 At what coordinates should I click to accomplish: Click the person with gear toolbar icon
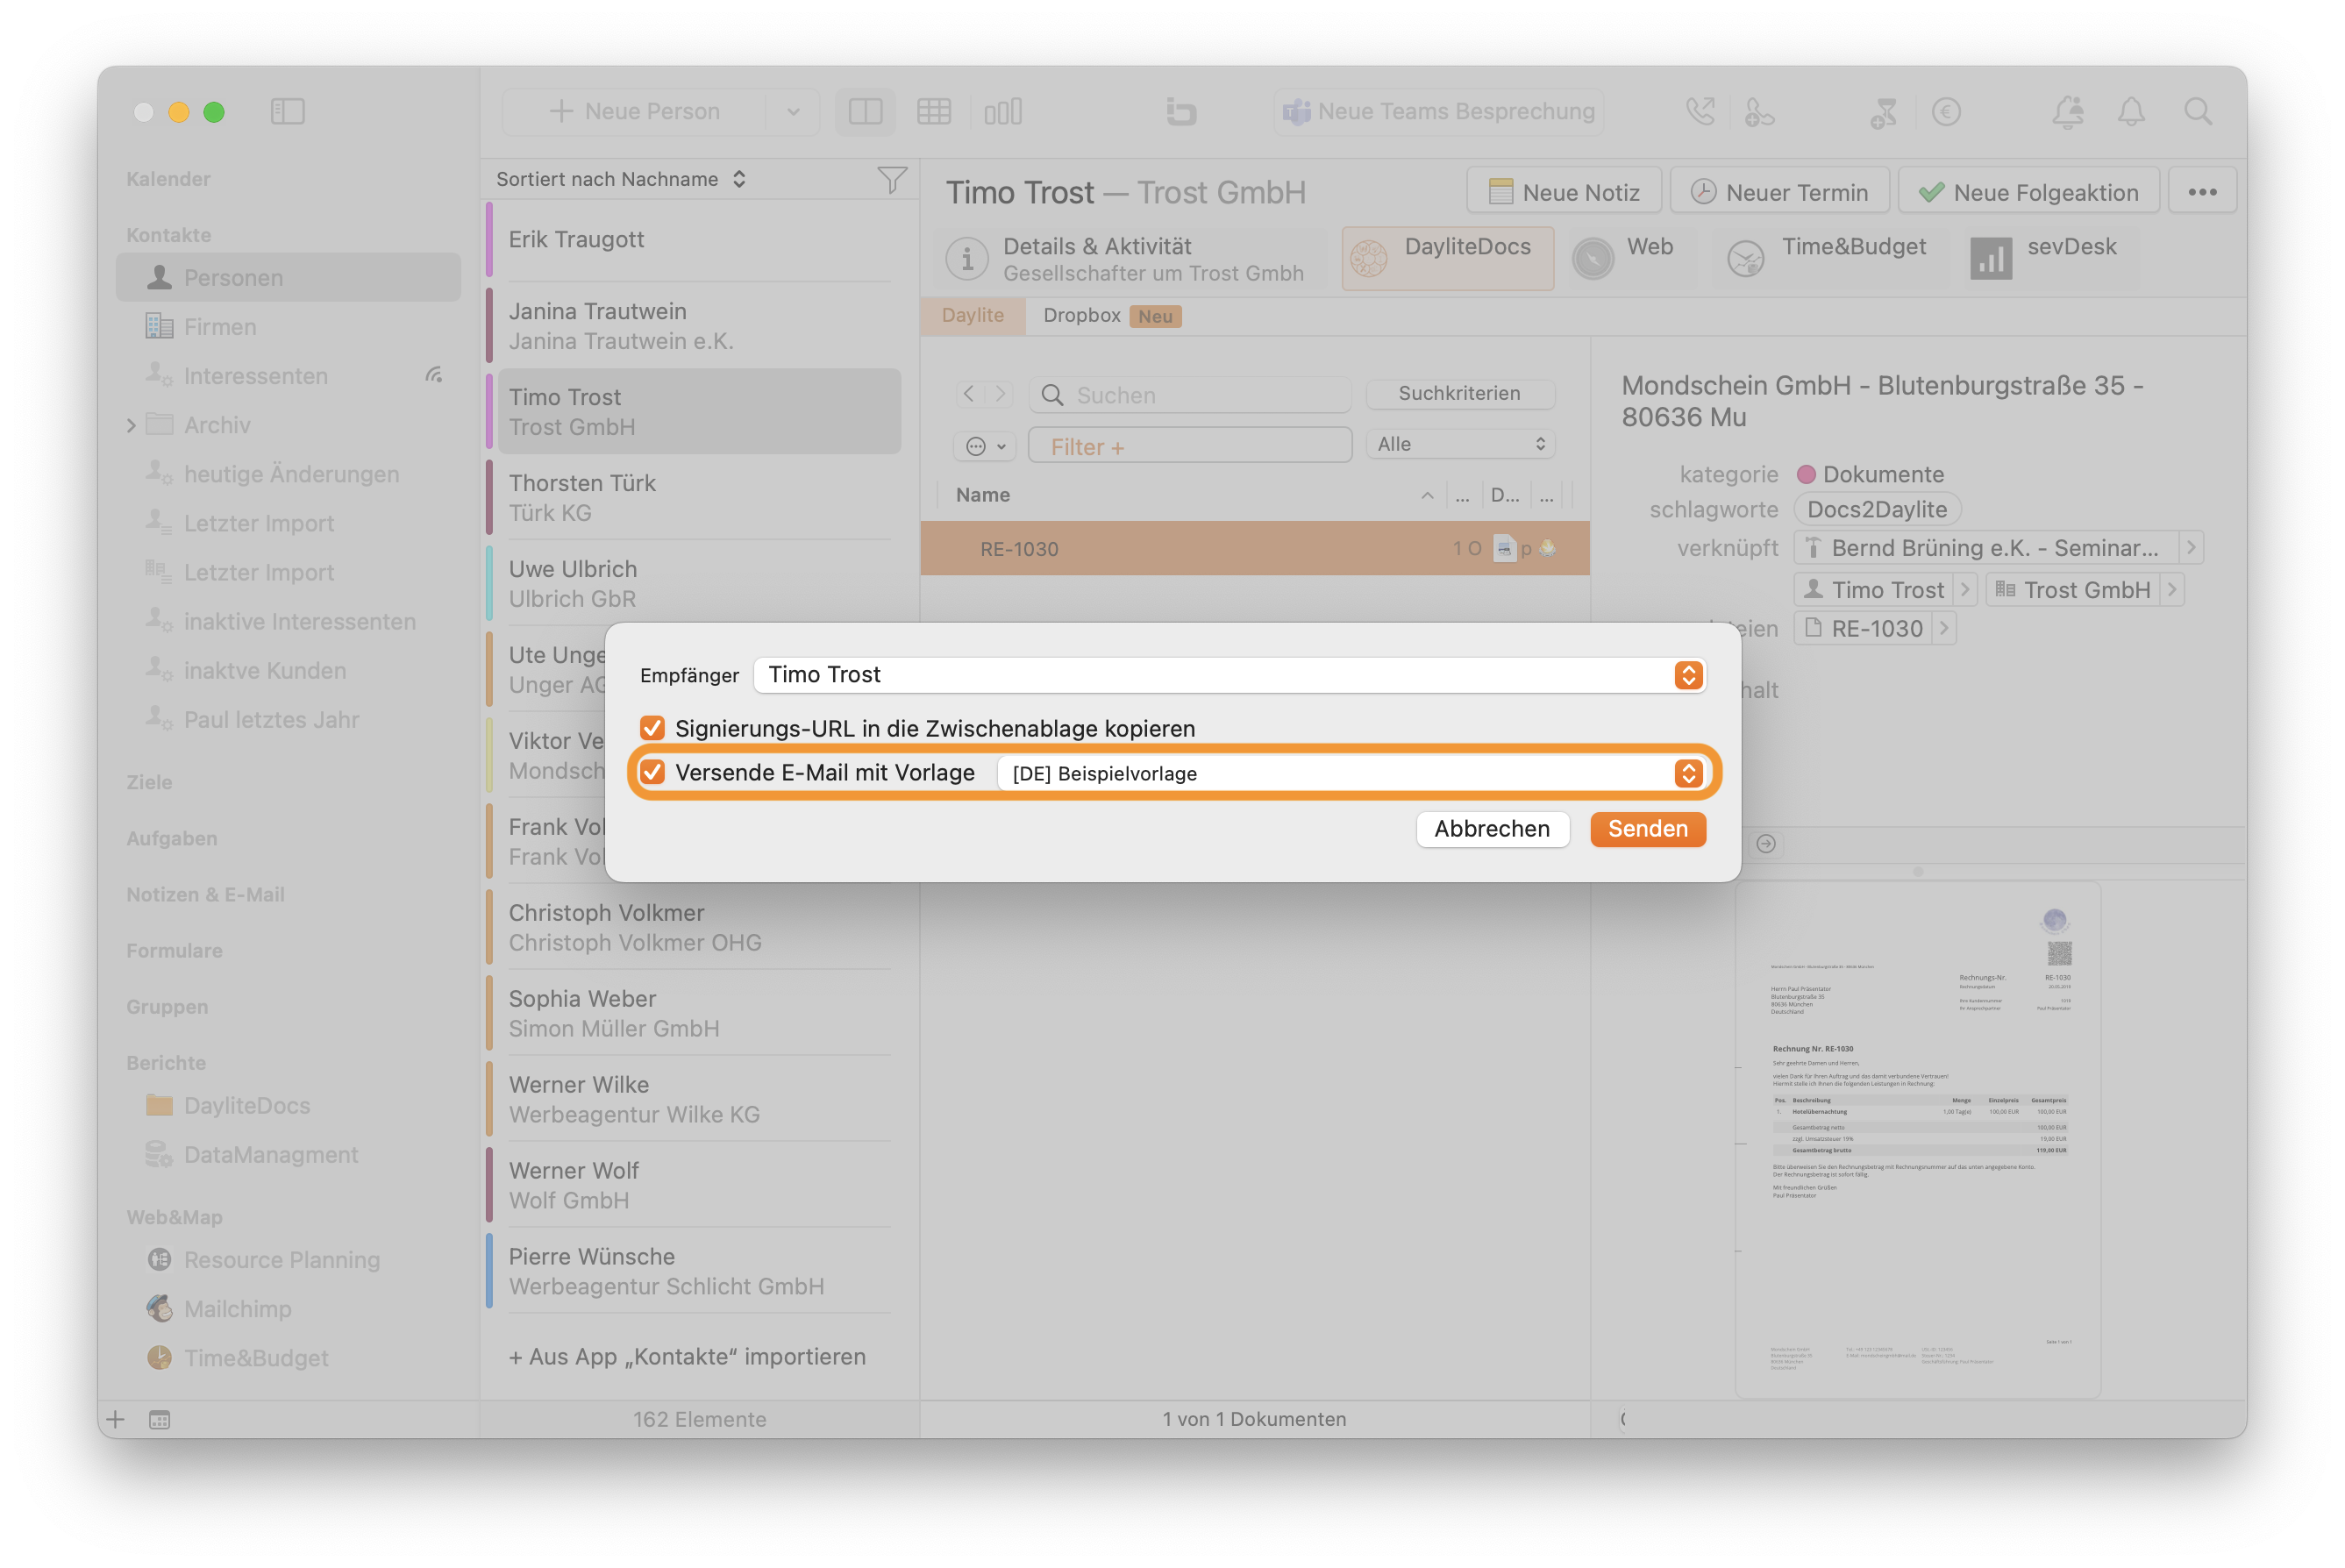[x=1759, y=111]
